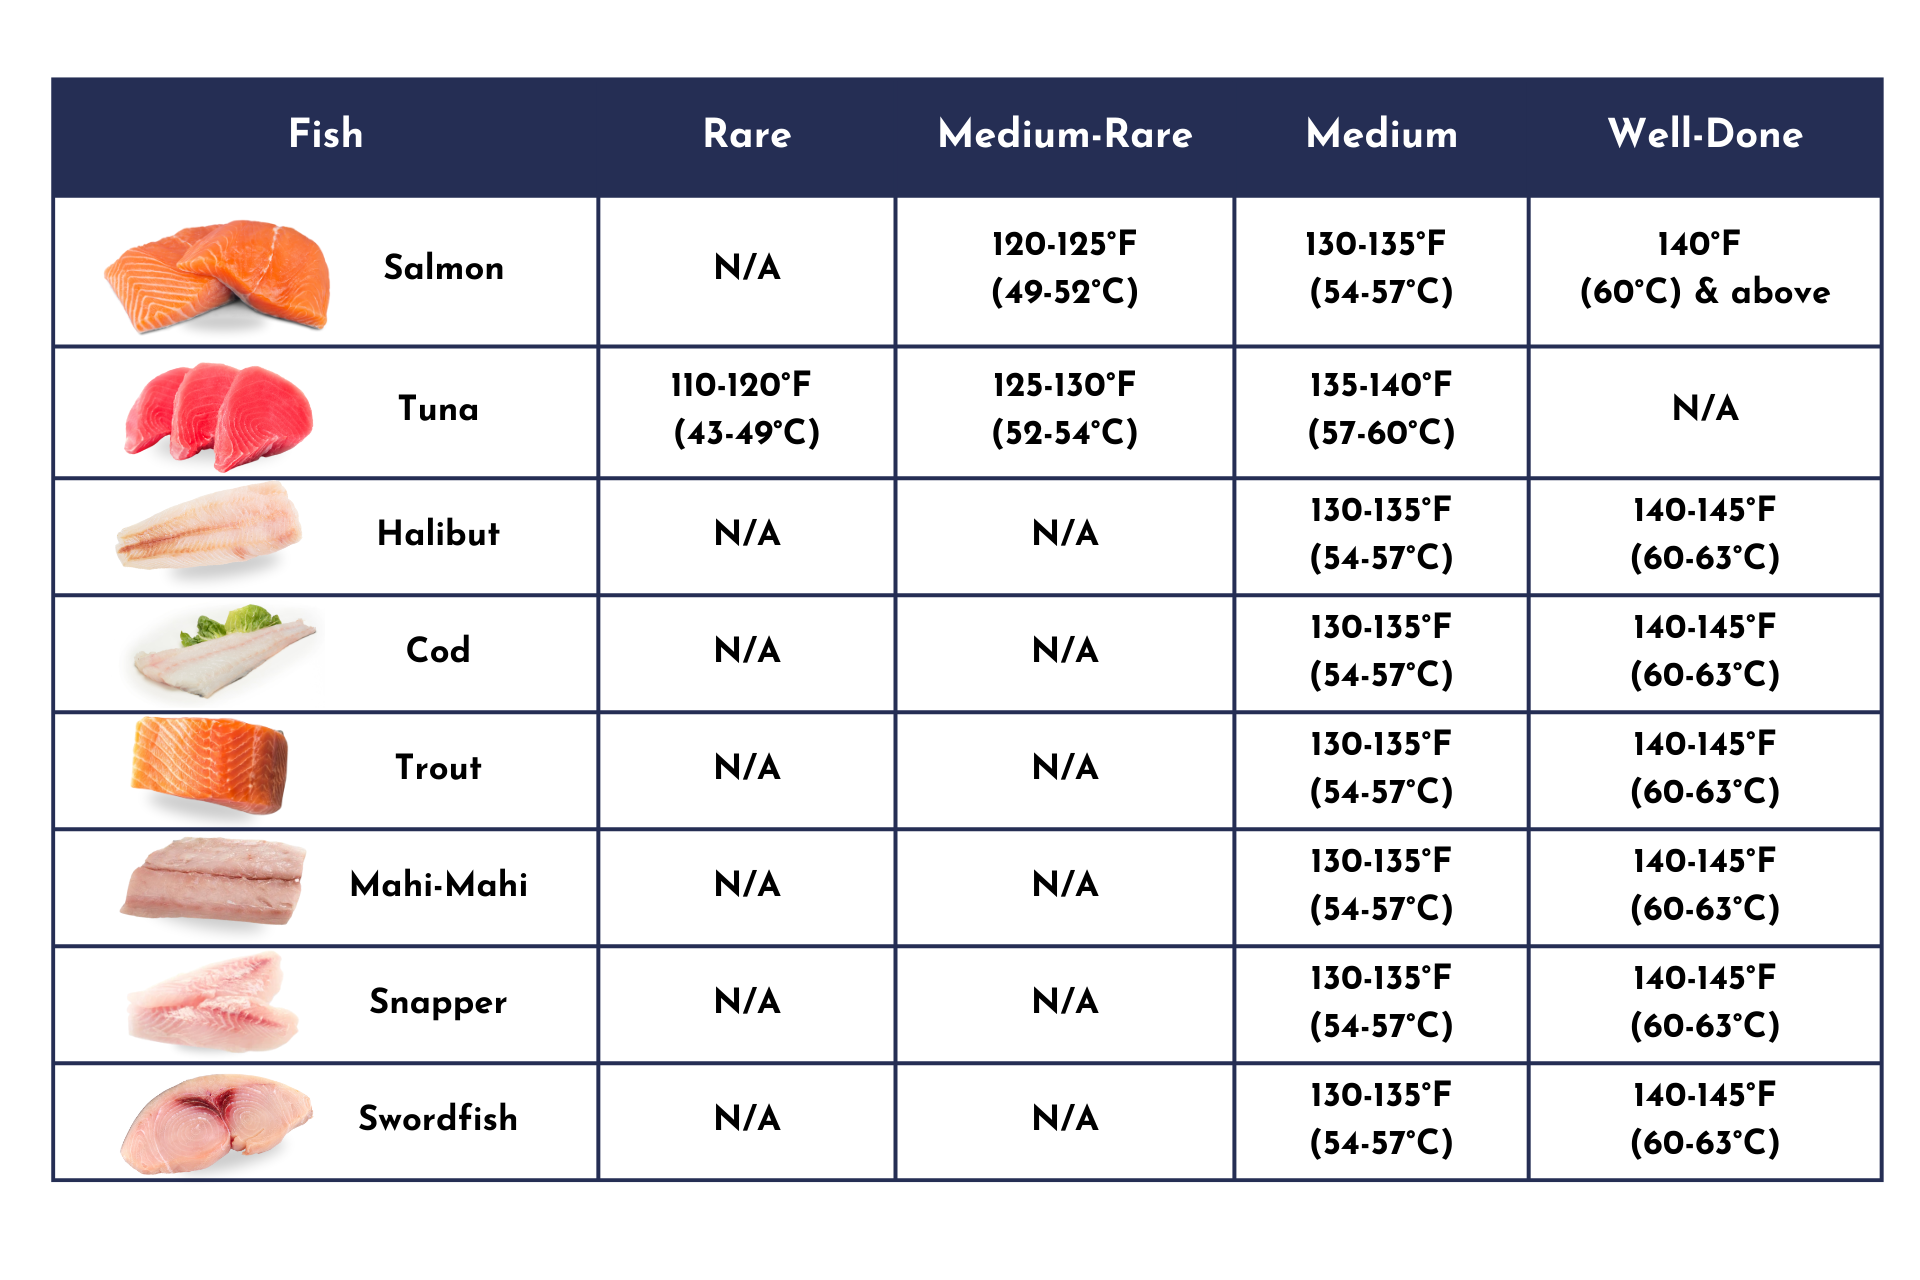The image size is (1920, 1280).
Task: Select the snapper fillet image
Action: coord(213,1002)
